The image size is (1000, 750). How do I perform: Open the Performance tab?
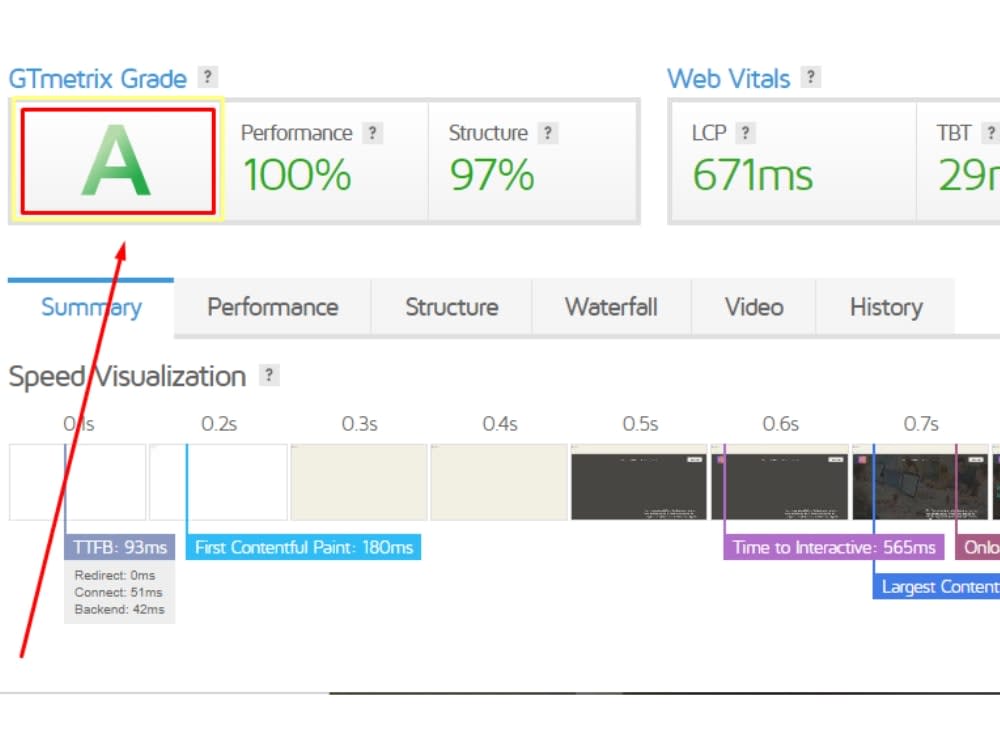point(272,307)
